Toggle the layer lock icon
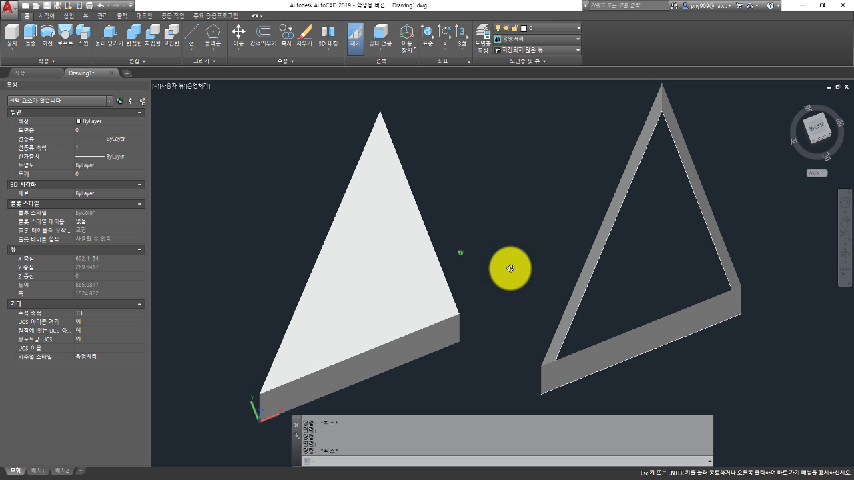Image resolution: width=854 pixels, height=480 pixels. [x=517, y=28]
